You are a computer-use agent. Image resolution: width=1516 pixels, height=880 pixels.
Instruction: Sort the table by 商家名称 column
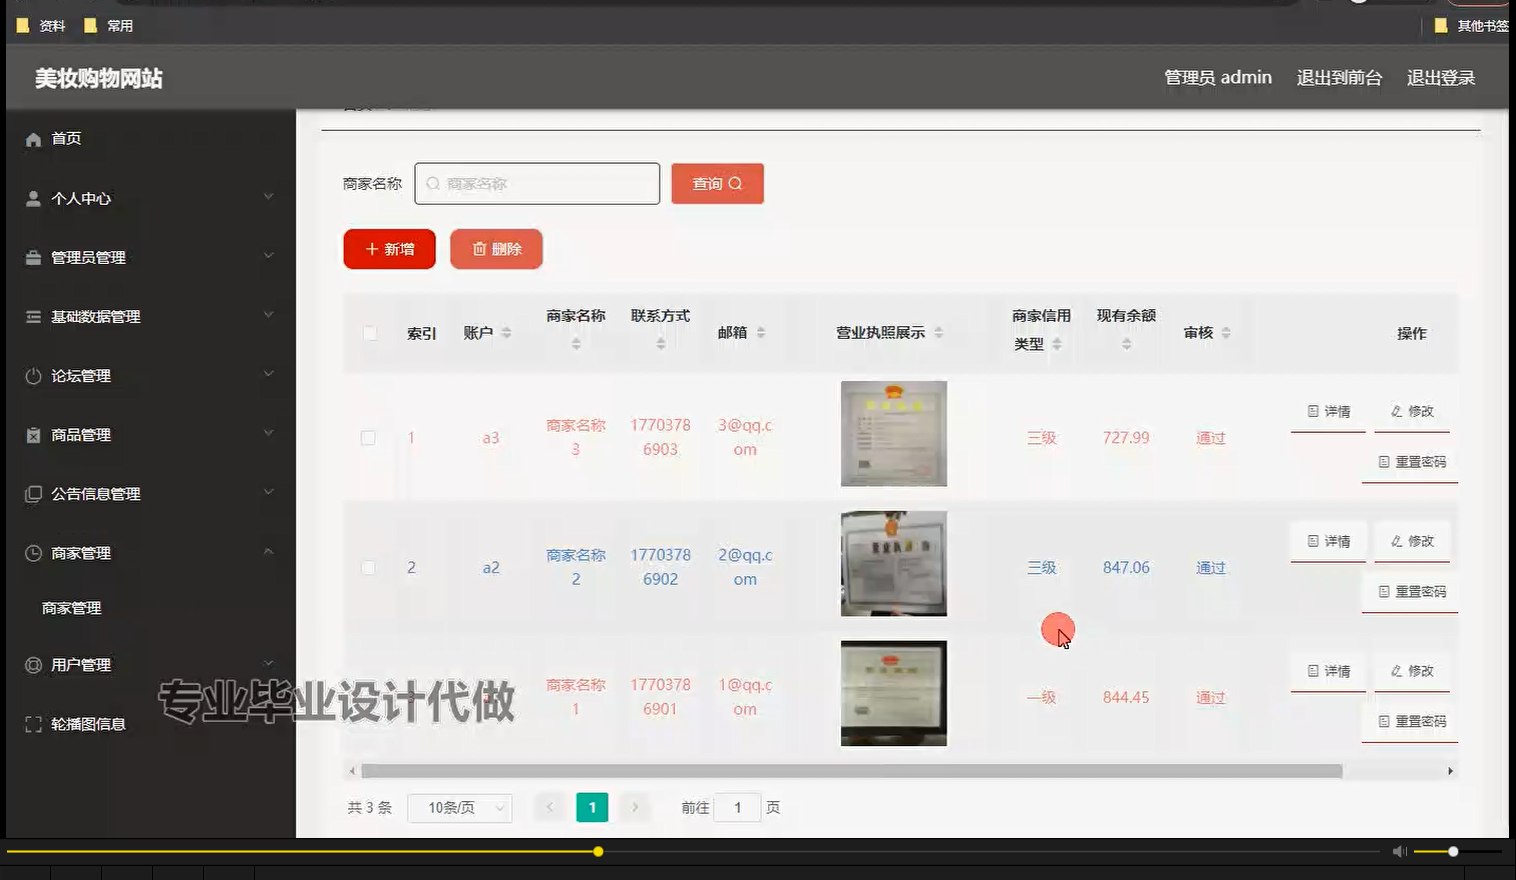[576, 344]
